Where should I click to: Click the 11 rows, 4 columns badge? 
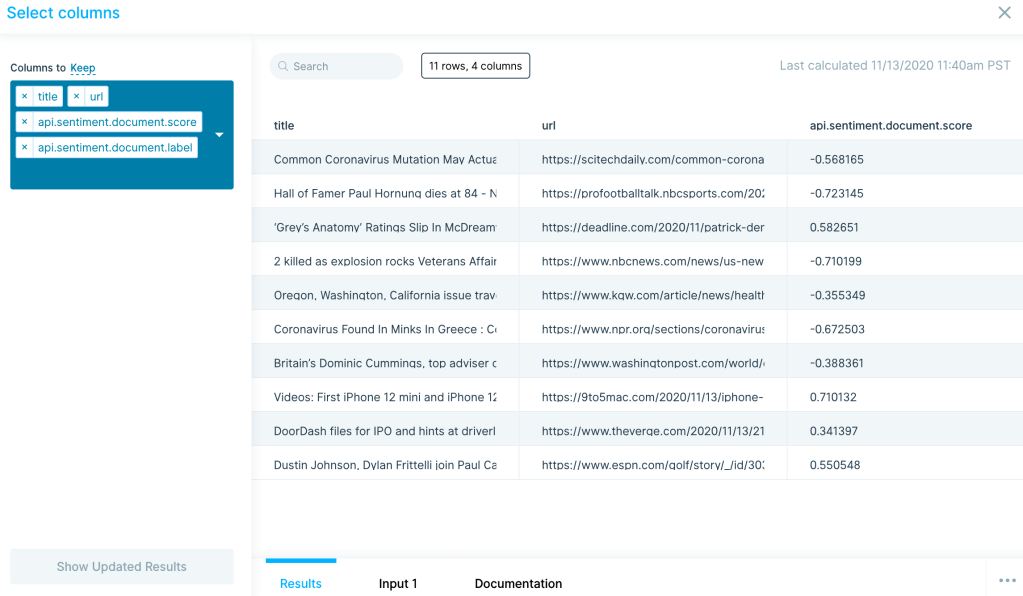tap(475, 66)
